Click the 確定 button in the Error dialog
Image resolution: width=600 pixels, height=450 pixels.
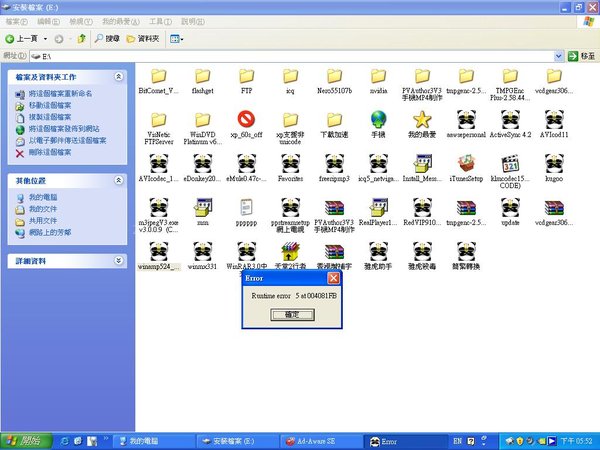click(292, 314)
